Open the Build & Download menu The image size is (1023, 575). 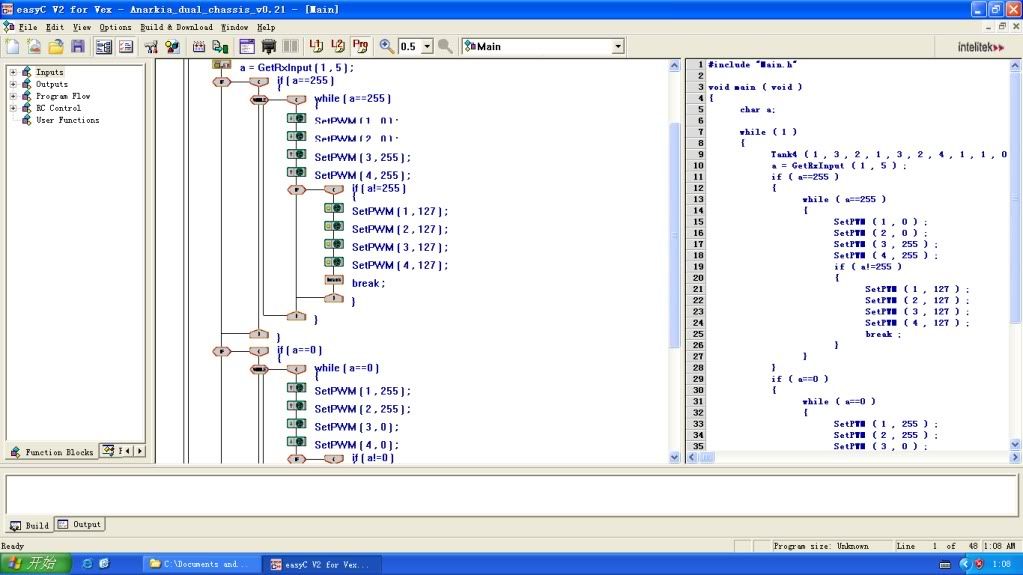pos(176,27)
